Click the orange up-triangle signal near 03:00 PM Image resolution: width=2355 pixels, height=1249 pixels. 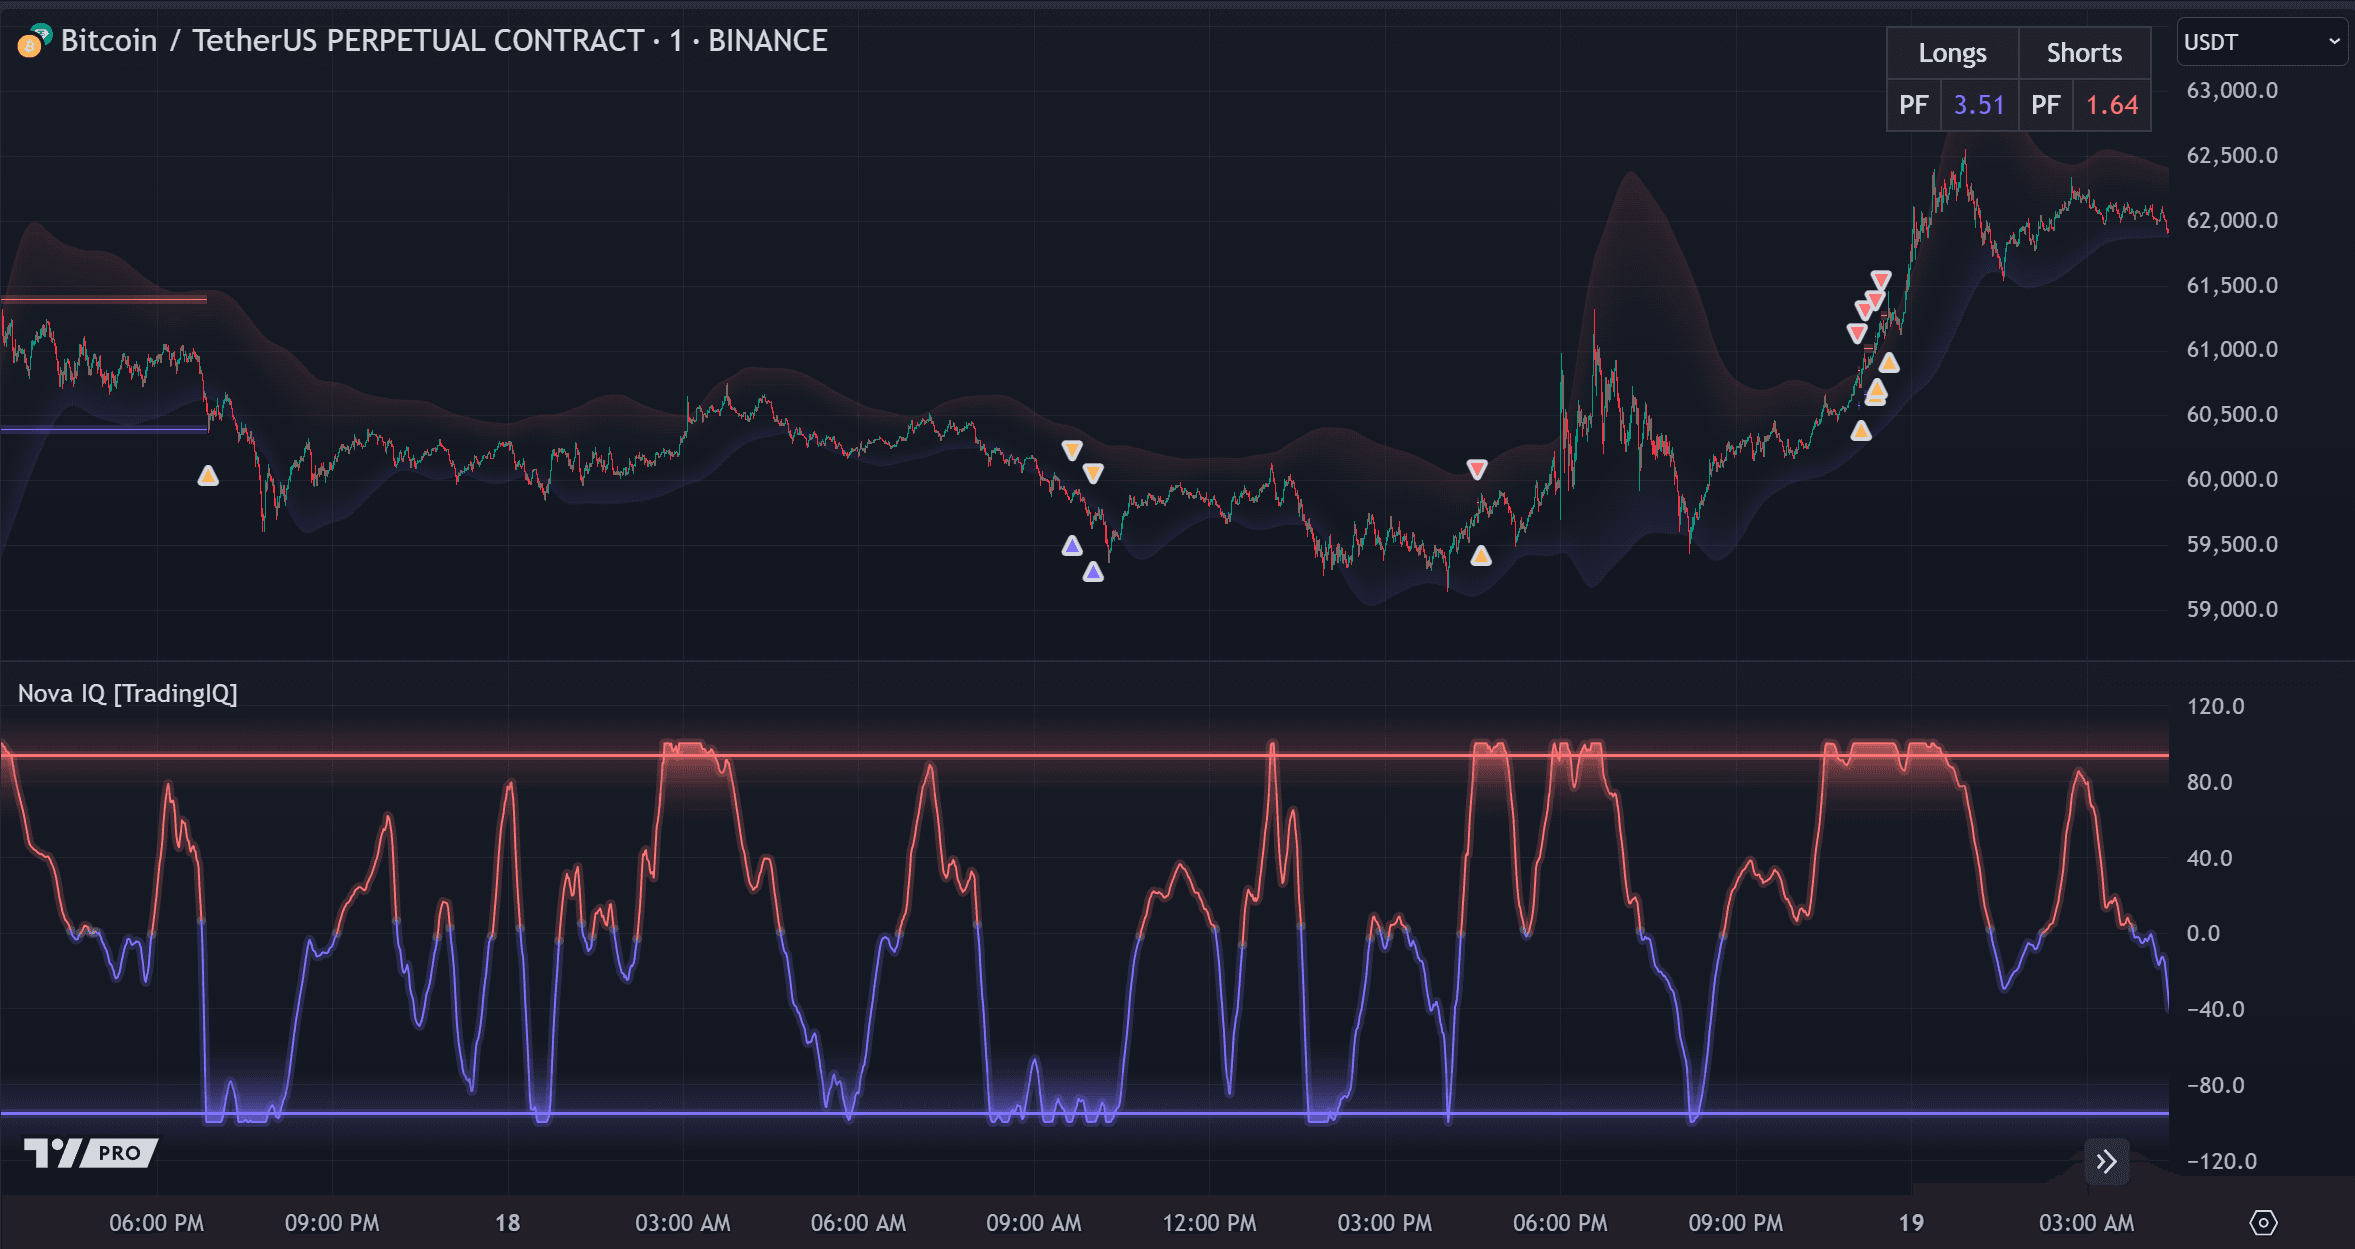pyautogui.click(x=1481, y=555)
